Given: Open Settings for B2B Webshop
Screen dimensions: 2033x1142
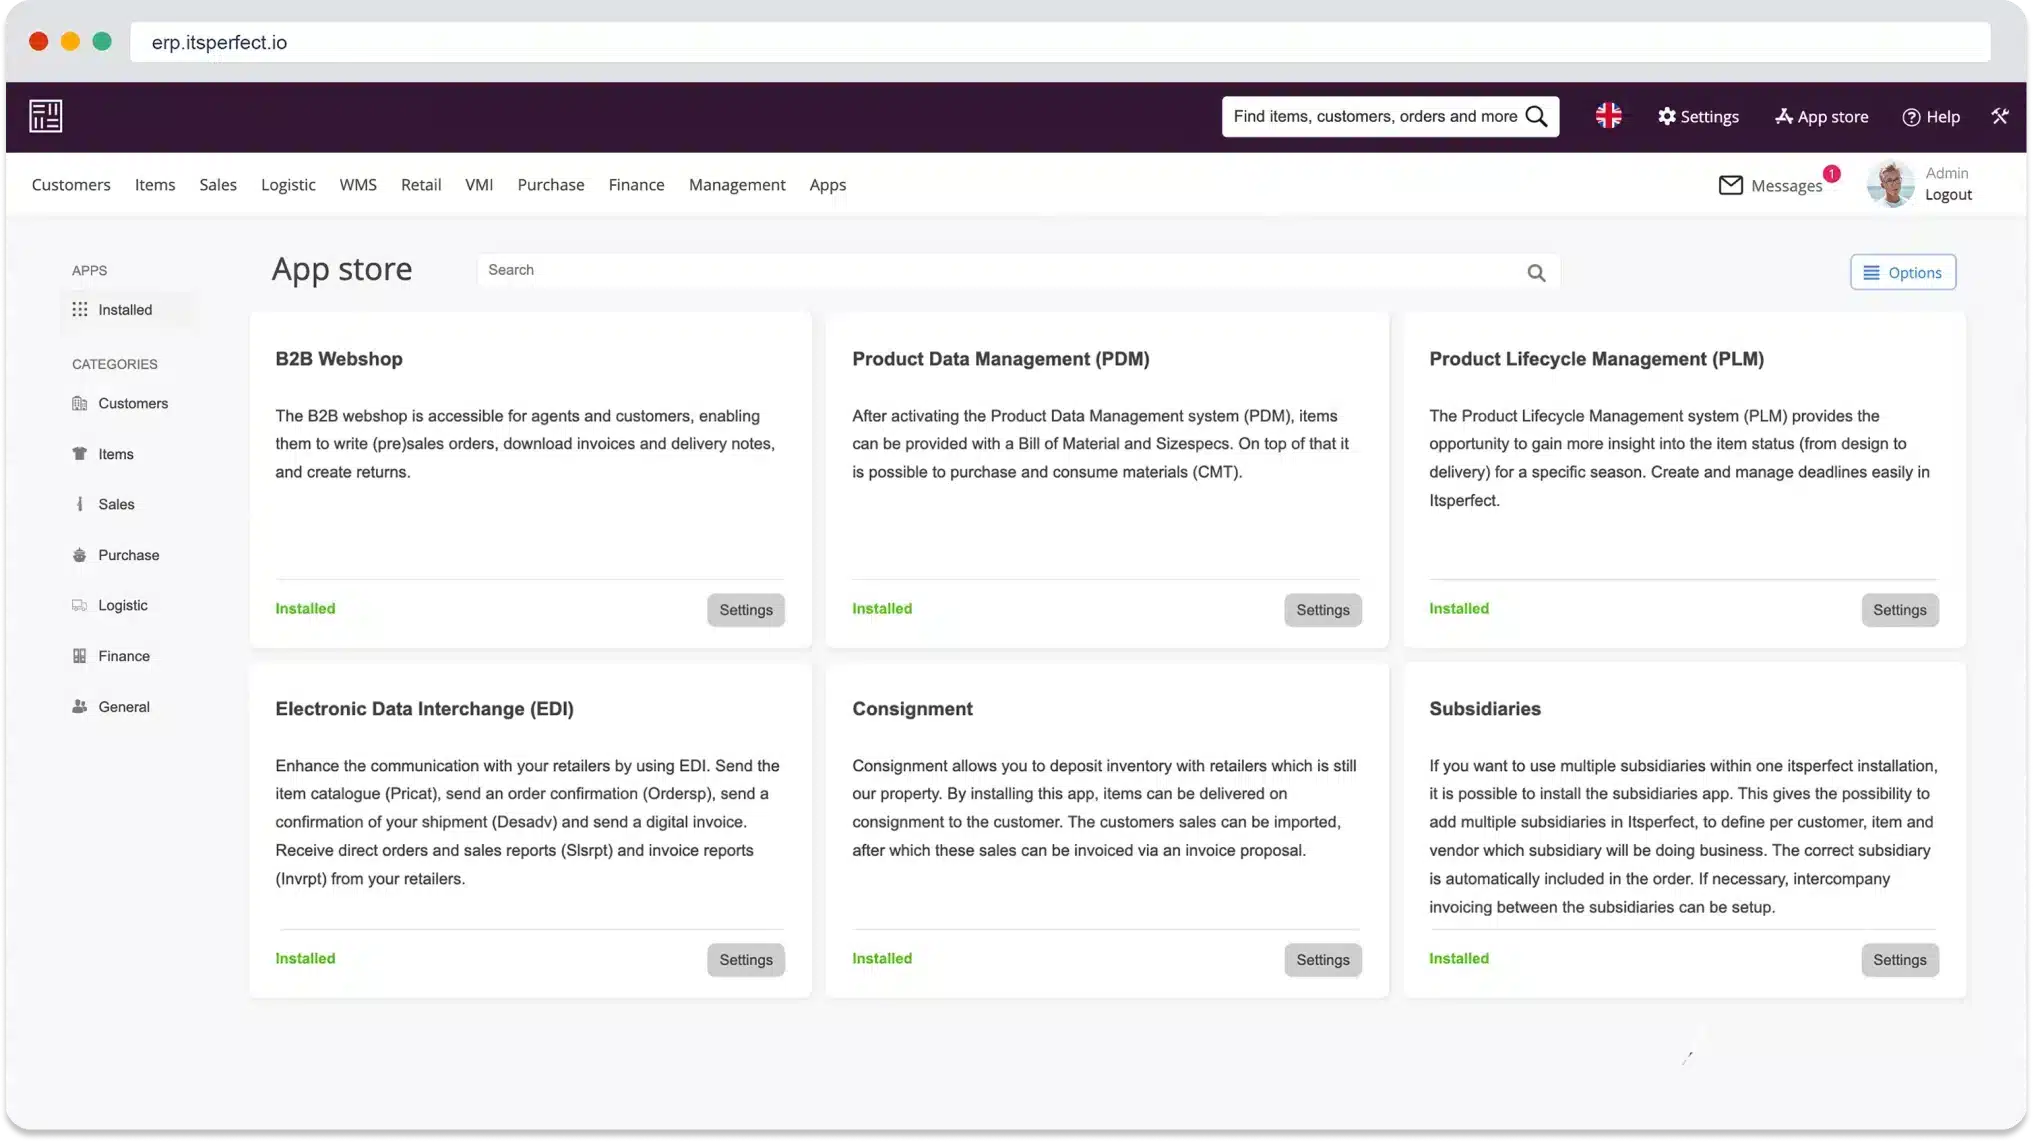Looking at the screenshot, I should [x=746, y=610].
